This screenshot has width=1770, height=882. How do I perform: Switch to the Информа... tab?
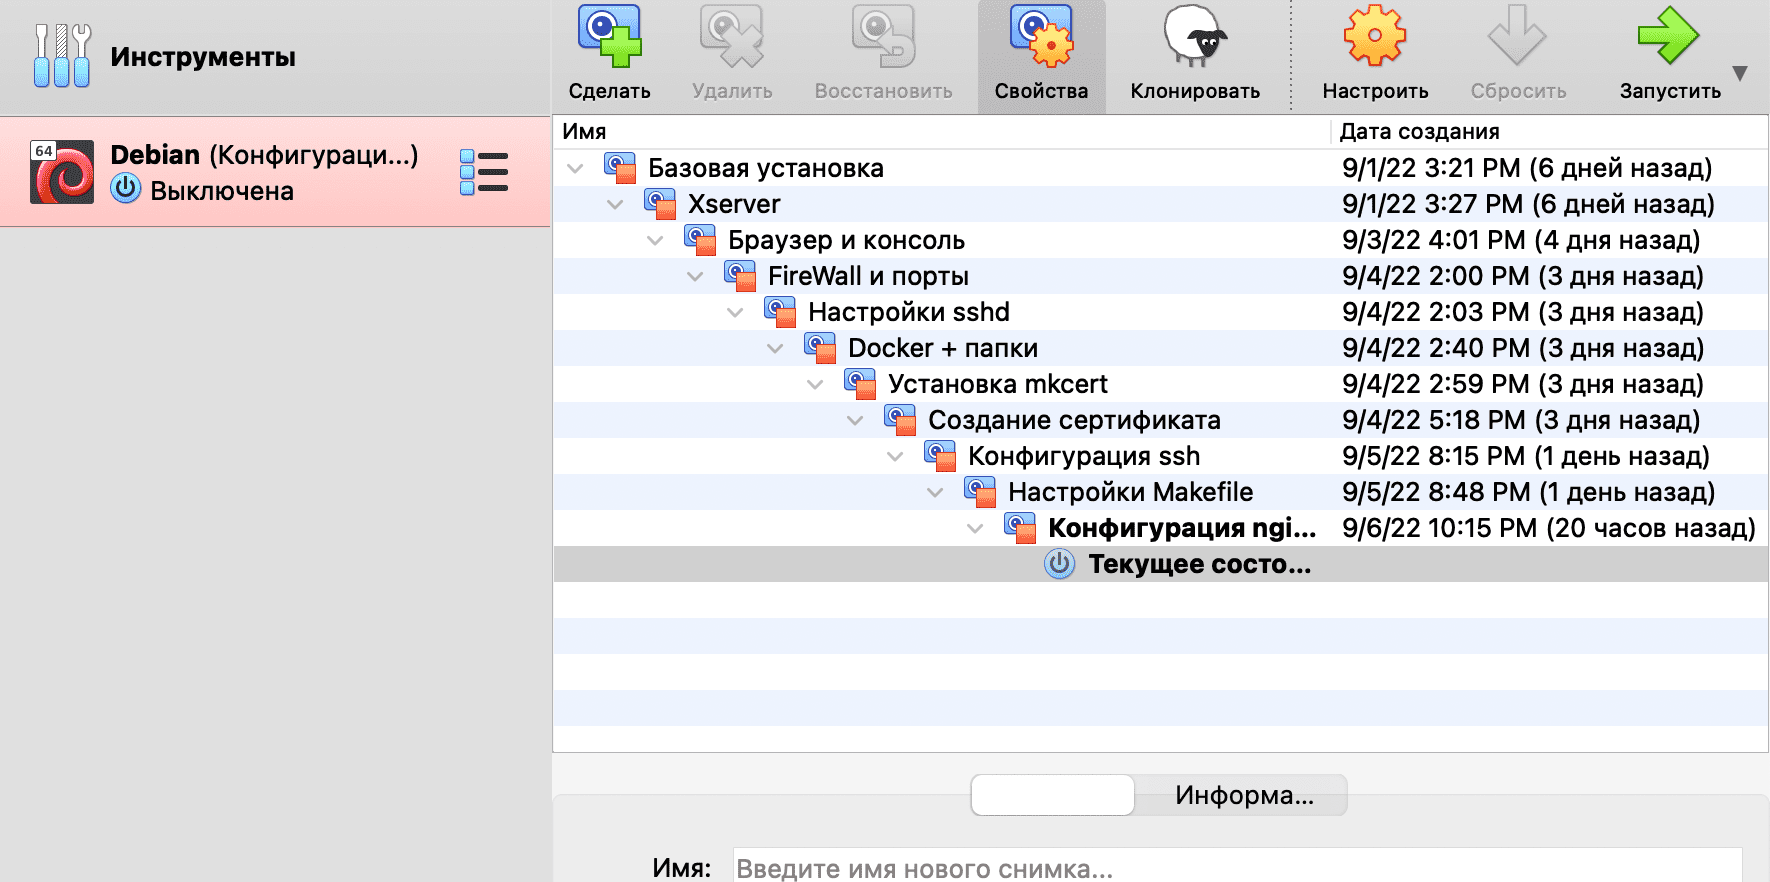point(1243,795)
